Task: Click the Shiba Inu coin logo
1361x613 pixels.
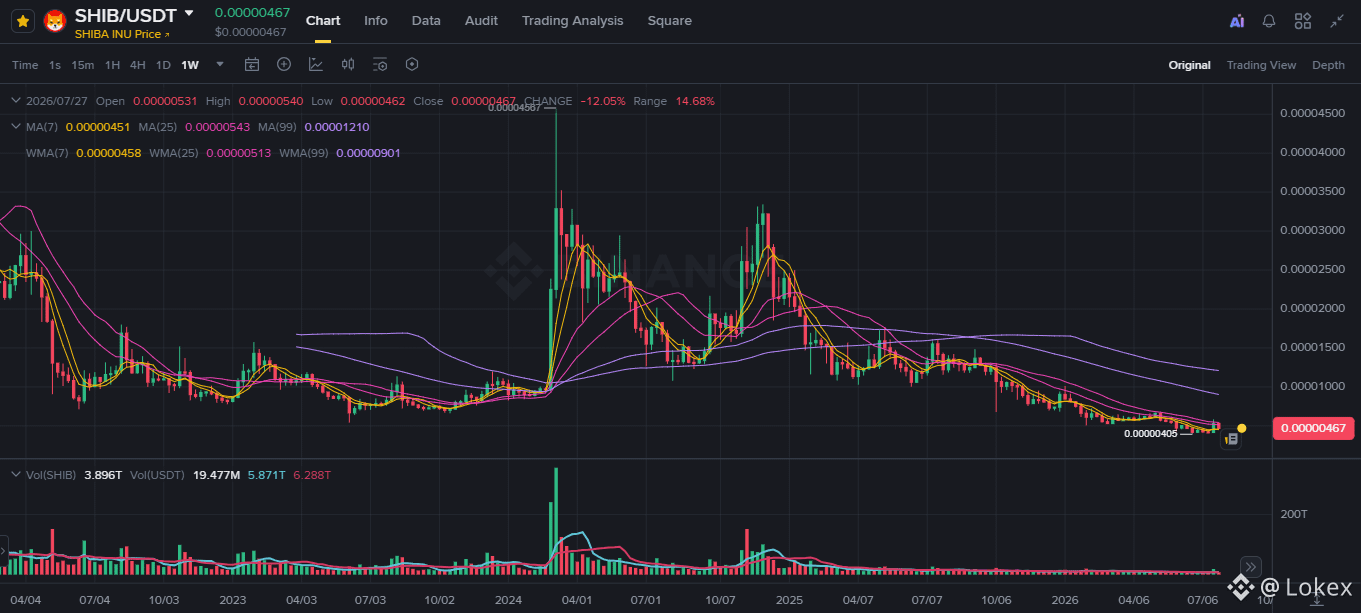Action: (x=54, y=20)
